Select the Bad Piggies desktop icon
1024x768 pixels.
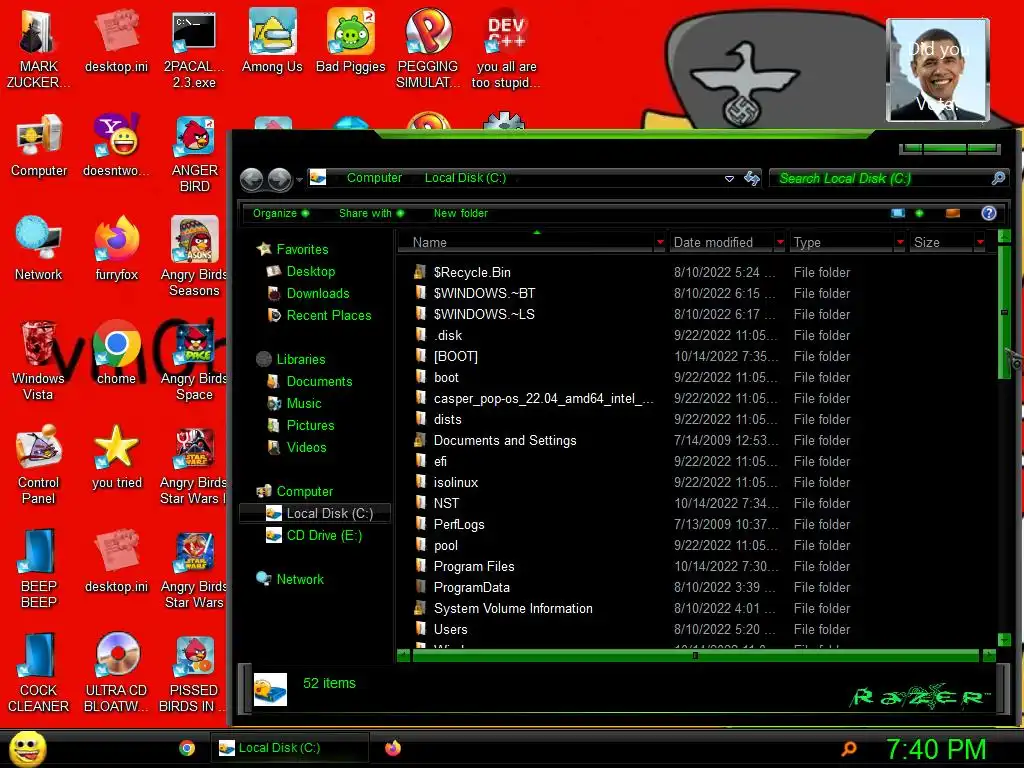click(351, 40)
